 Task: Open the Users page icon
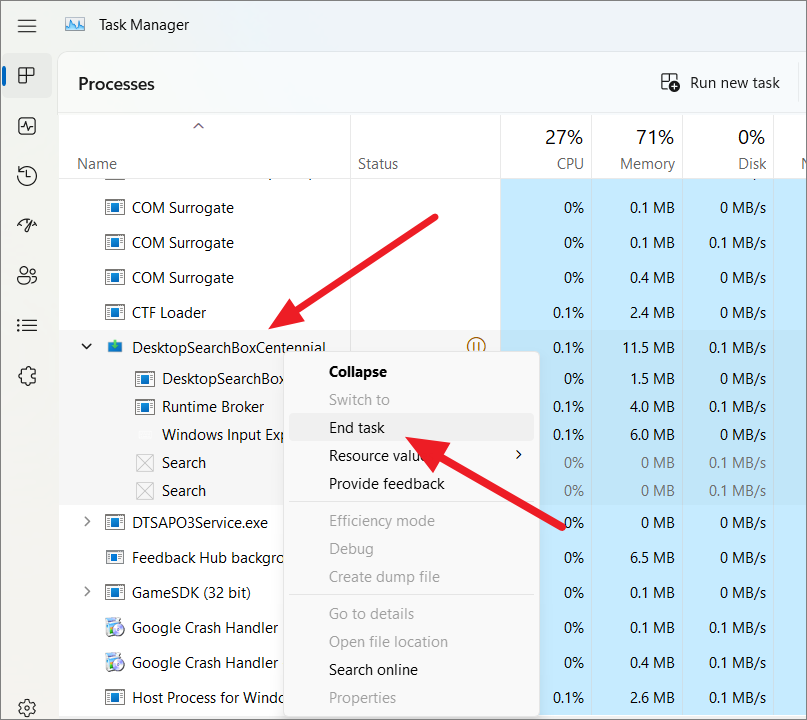click(x=27, y=276)
